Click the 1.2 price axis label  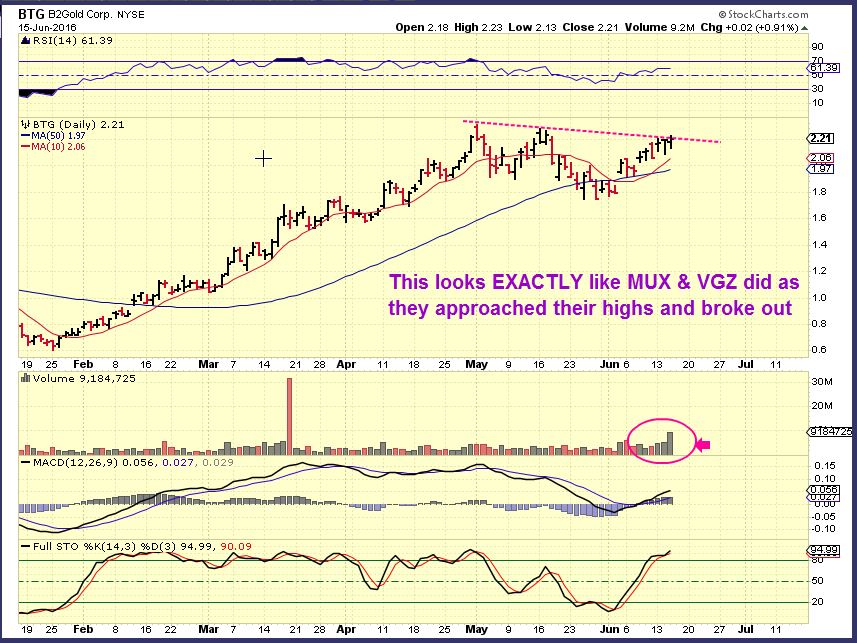(x=819, y=271)
